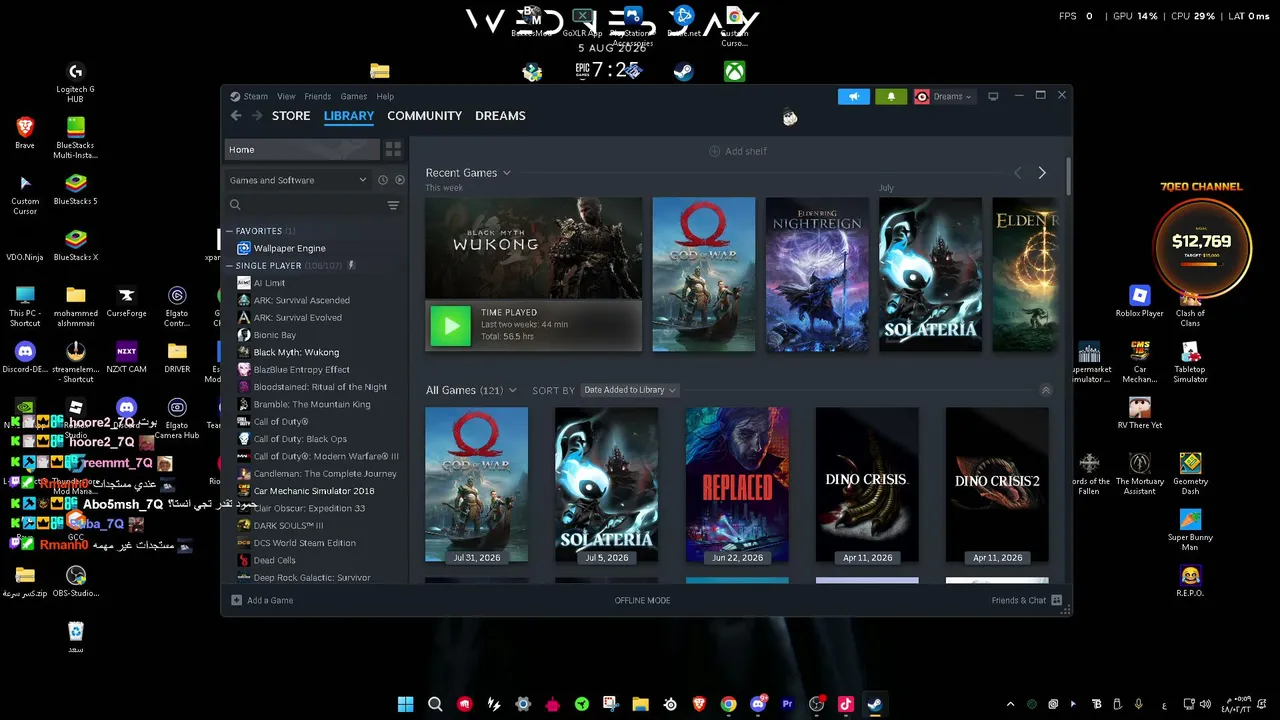Open Brave browser from taskbar
Image resolution: width=1280 pixels, height=720 pixels.
[699, 704]
